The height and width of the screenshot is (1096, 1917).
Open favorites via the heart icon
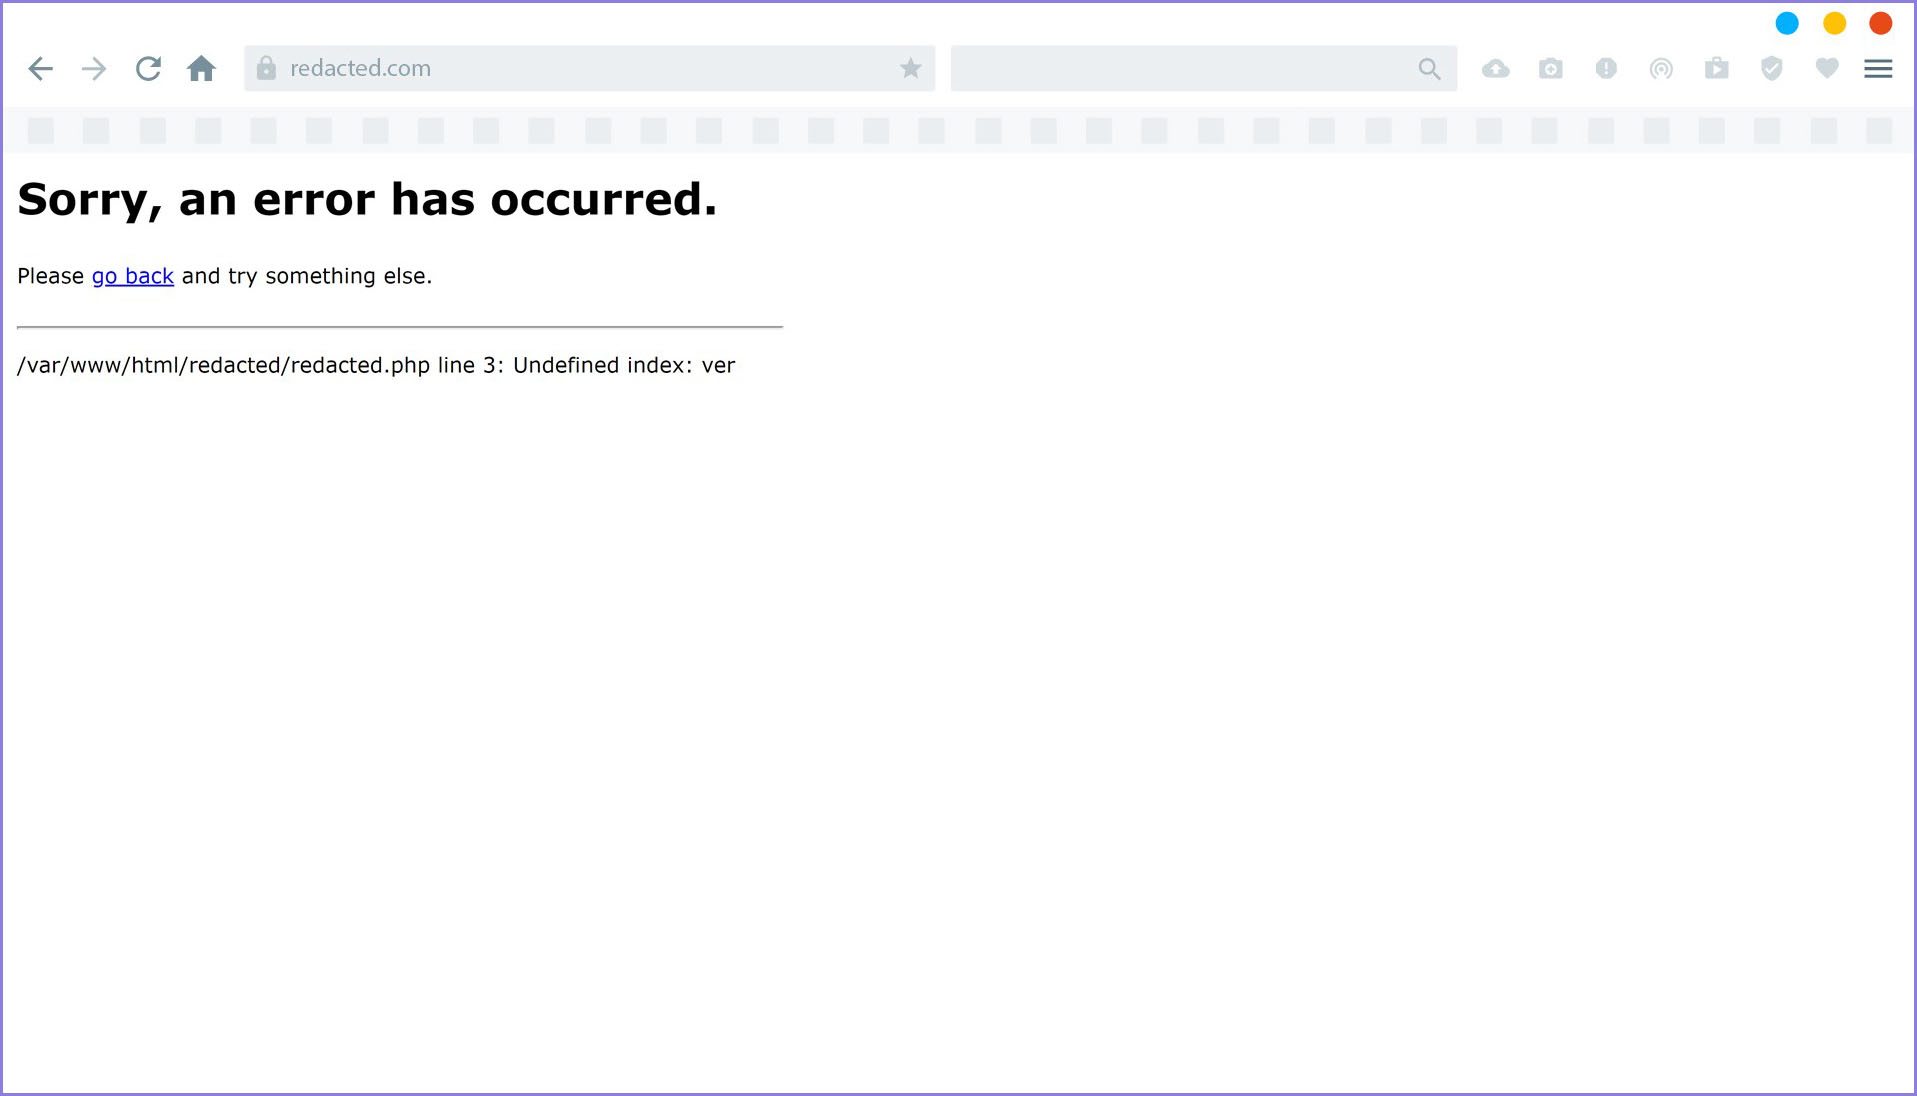pyautogui.click(x=1827, y=68)
